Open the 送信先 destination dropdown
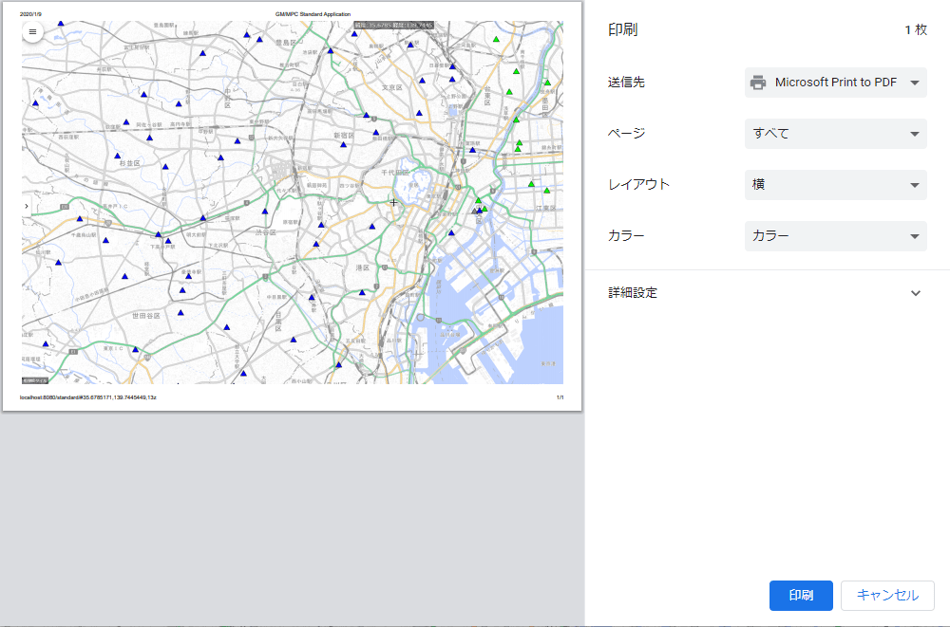The height and width of the screenshot is (627, 950). [x=835, y=83]
